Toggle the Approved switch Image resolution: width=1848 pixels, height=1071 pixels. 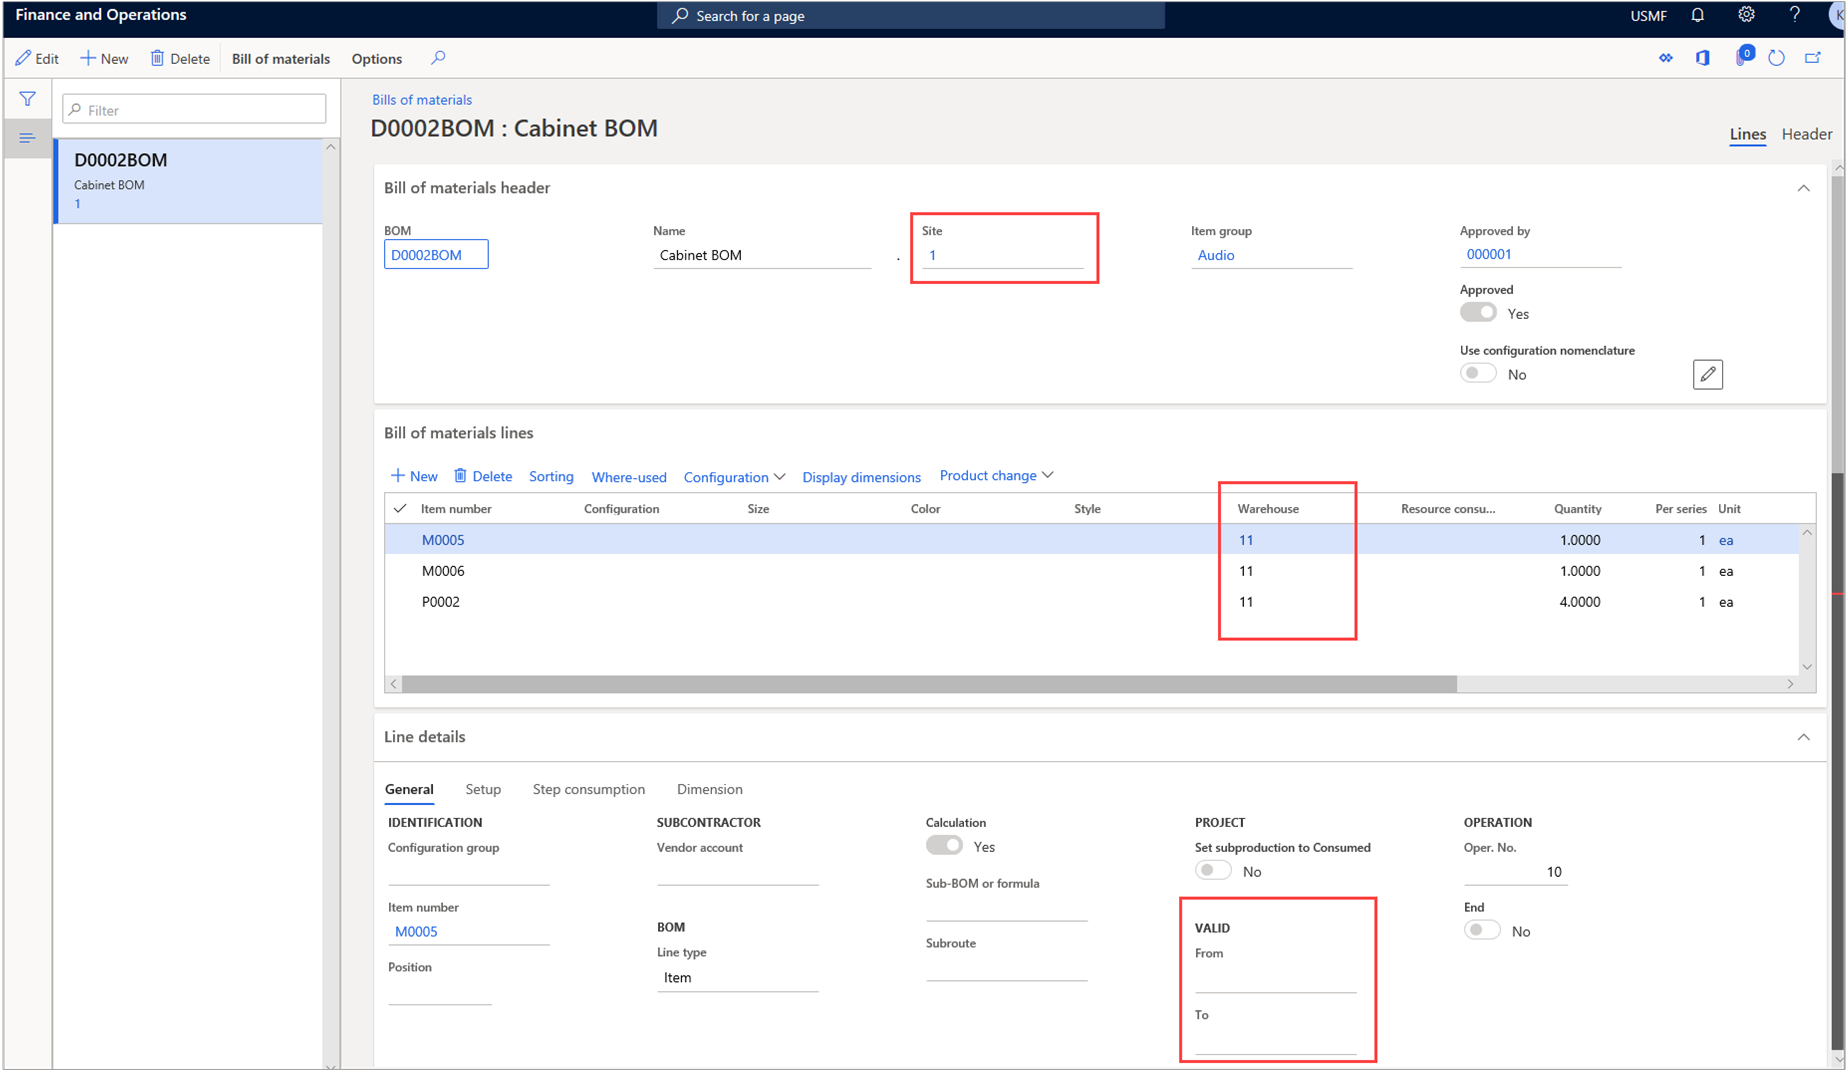(1478, 313)
